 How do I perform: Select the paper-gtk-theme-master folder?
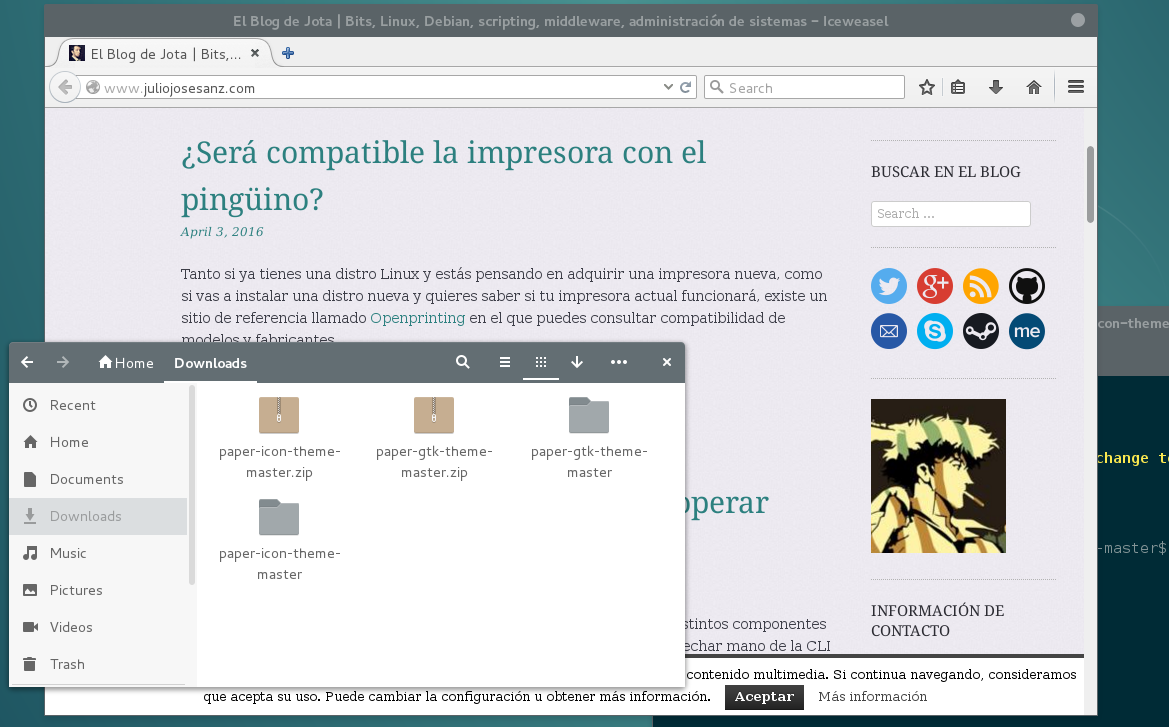[x=589, y=438]
